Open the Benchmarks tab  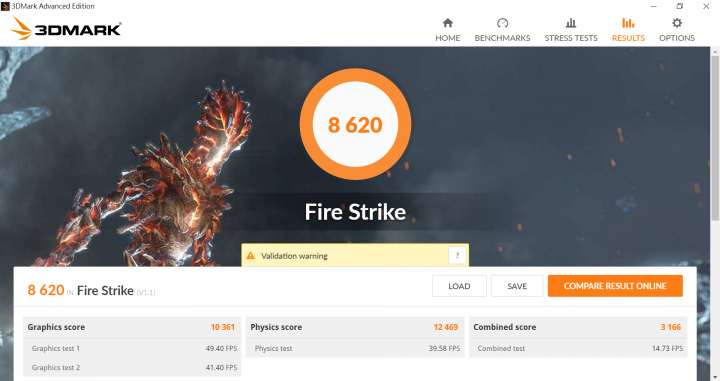[x=502, y=30]
